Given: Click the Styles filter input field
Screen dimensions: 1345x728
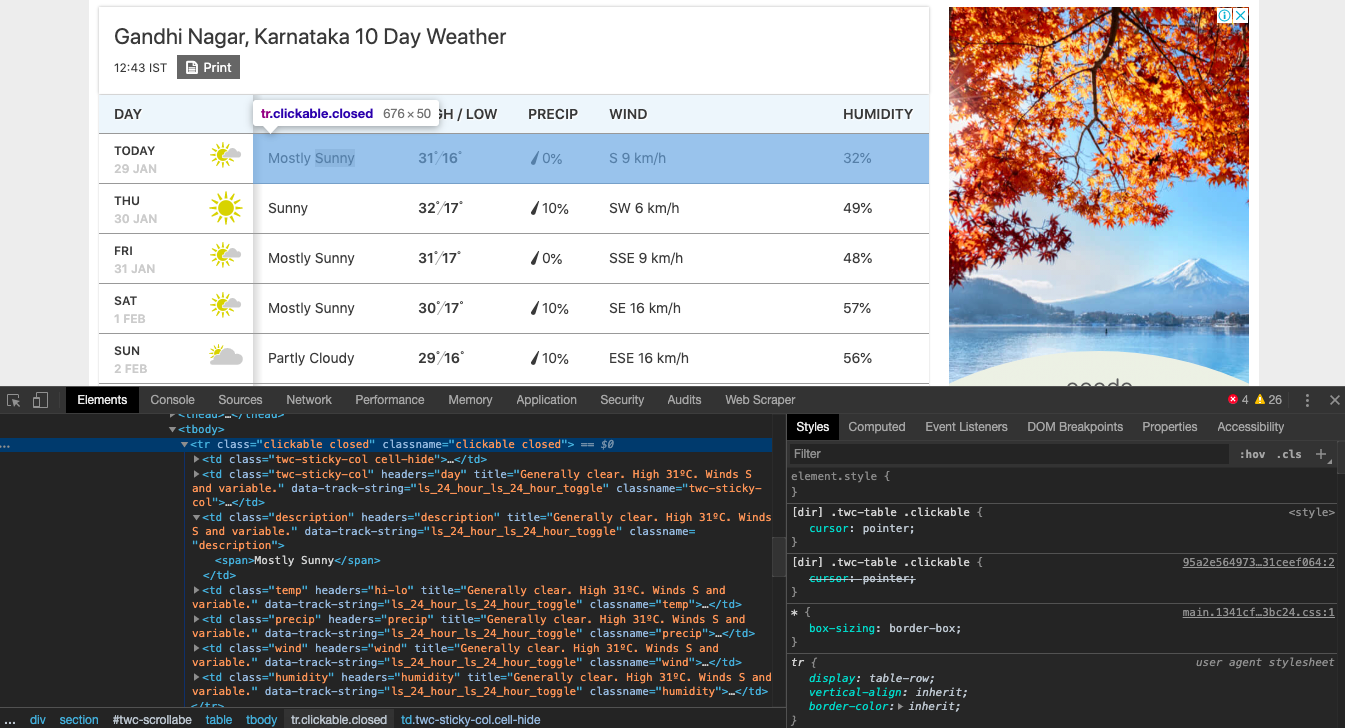Looking at the screenshot, I should tap(900, 453).
